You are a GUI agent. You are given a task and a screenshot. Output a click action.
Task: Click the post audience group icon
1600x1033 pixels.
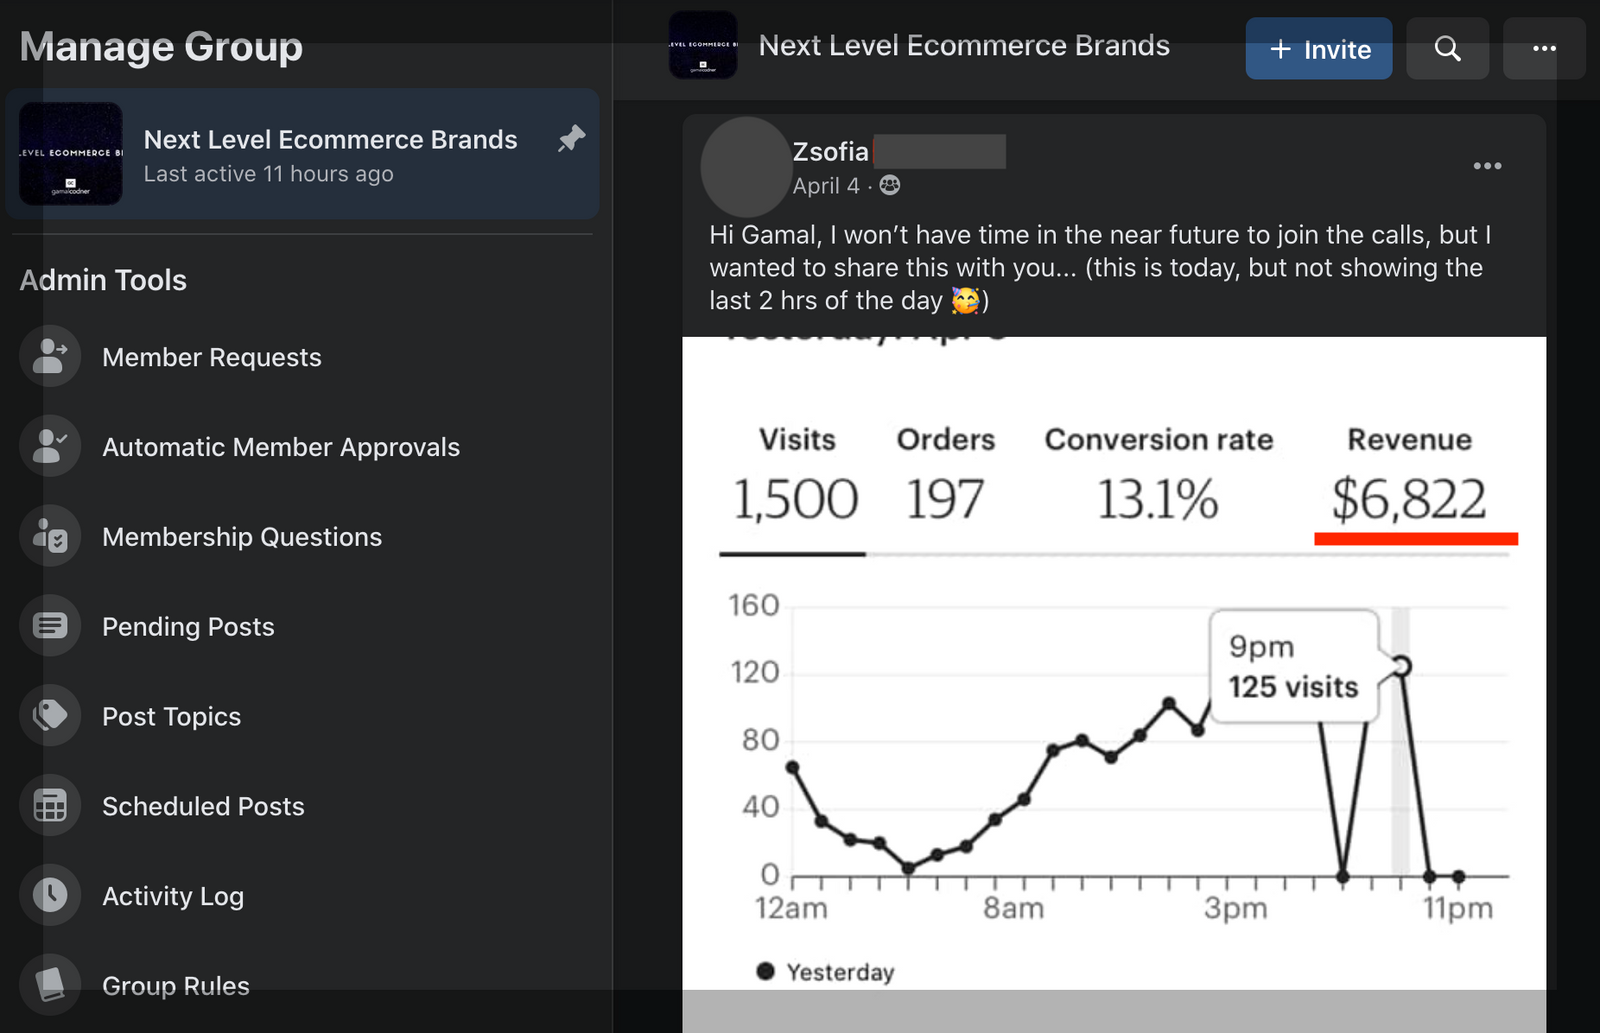[x=889, y=186]
